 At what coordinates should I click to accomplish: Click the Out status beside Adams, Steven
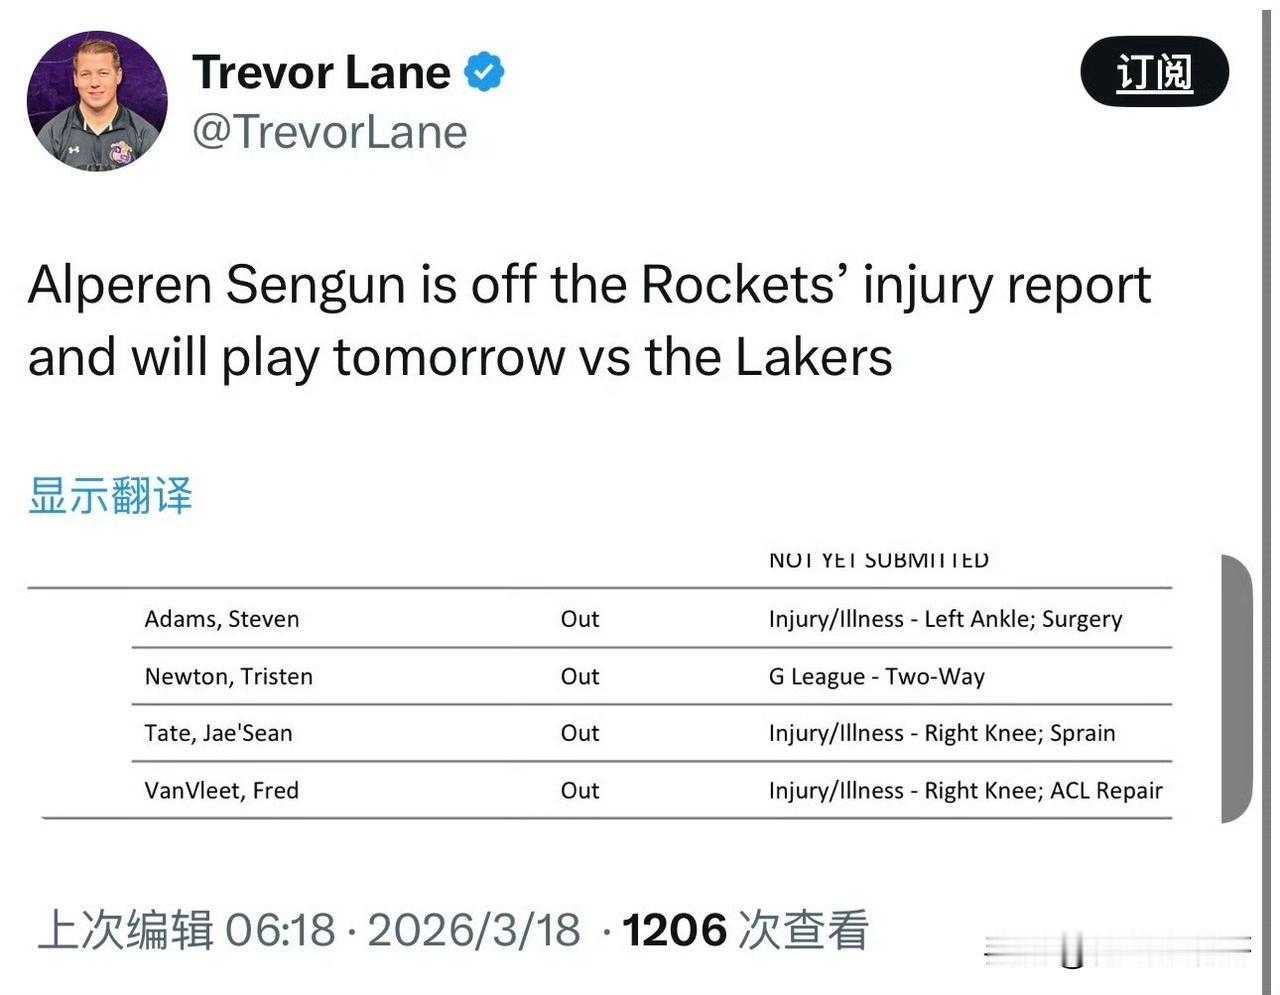click(x=580, y=618)
